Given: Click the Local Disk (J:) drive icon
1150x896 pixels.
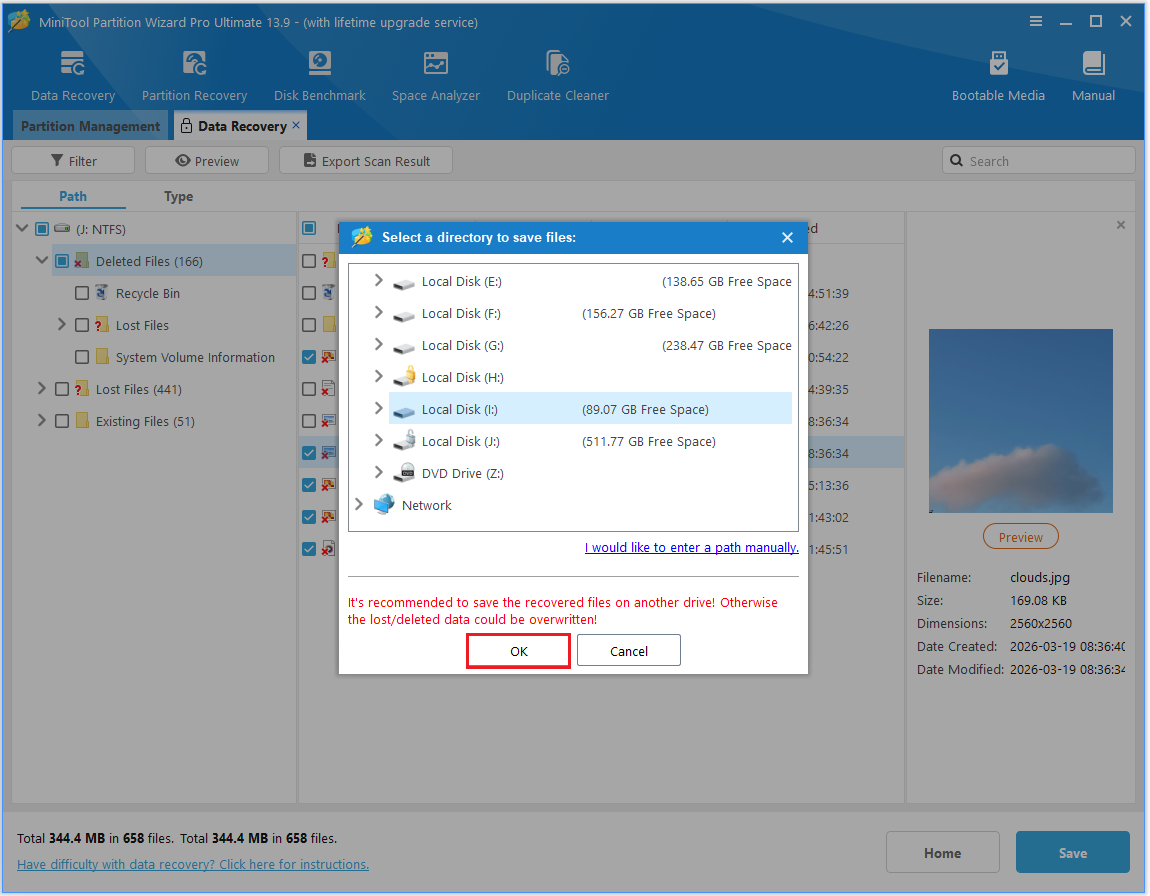Looking at the screenshot, I should pyautogui.click(x=405, y=441).
